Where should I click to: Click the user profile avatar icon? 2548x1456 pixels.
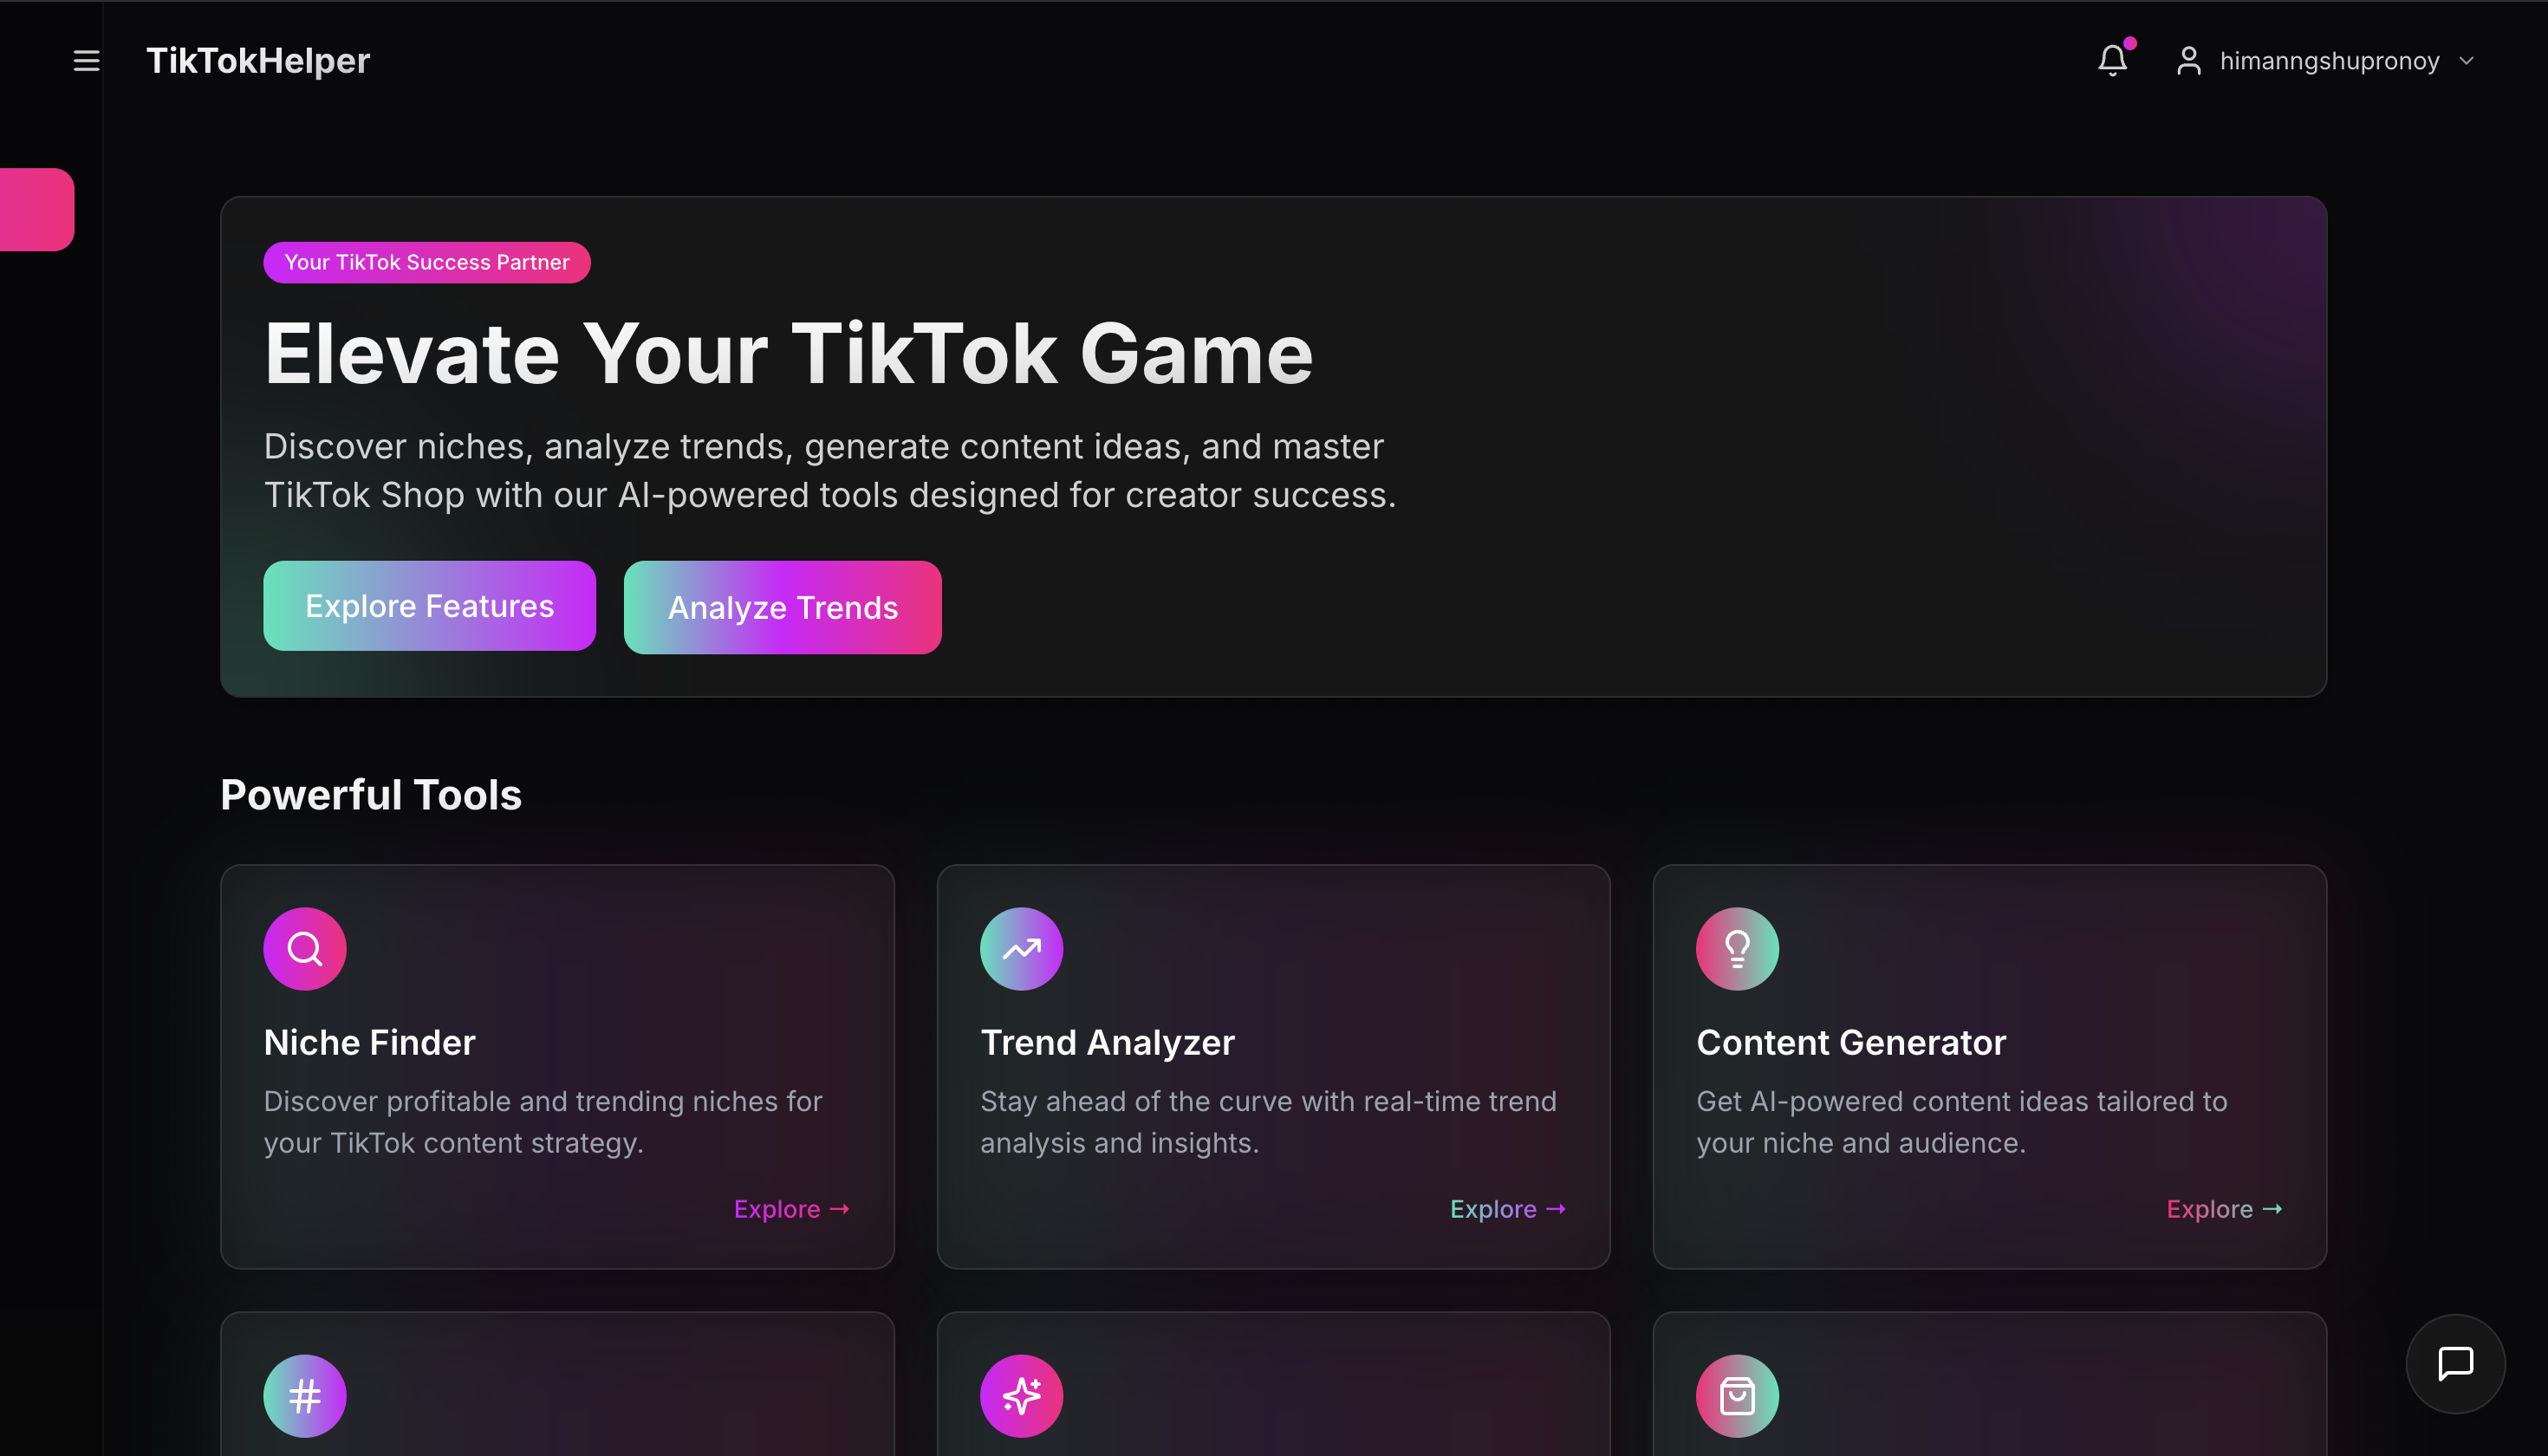pos(2189,61)
